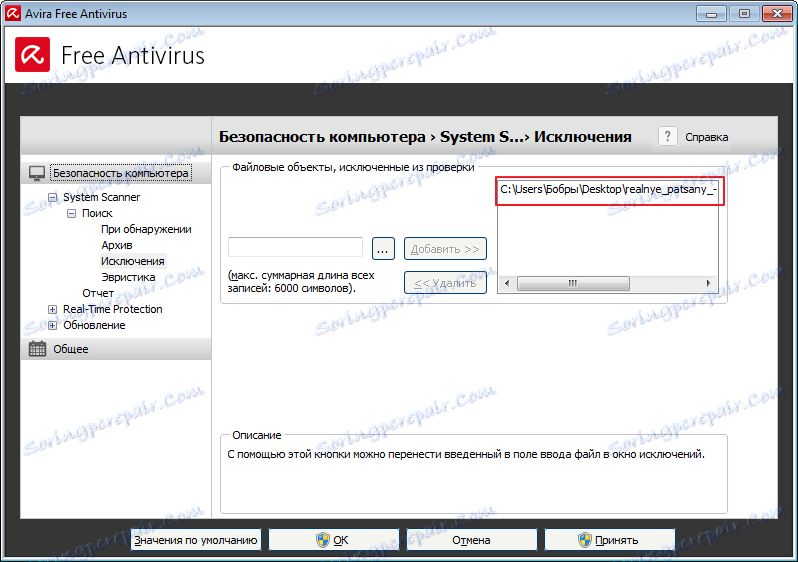798x562 pixels.
Task: Select the realnye_patsany exclusion entry
Action: [x=609, y=189]
